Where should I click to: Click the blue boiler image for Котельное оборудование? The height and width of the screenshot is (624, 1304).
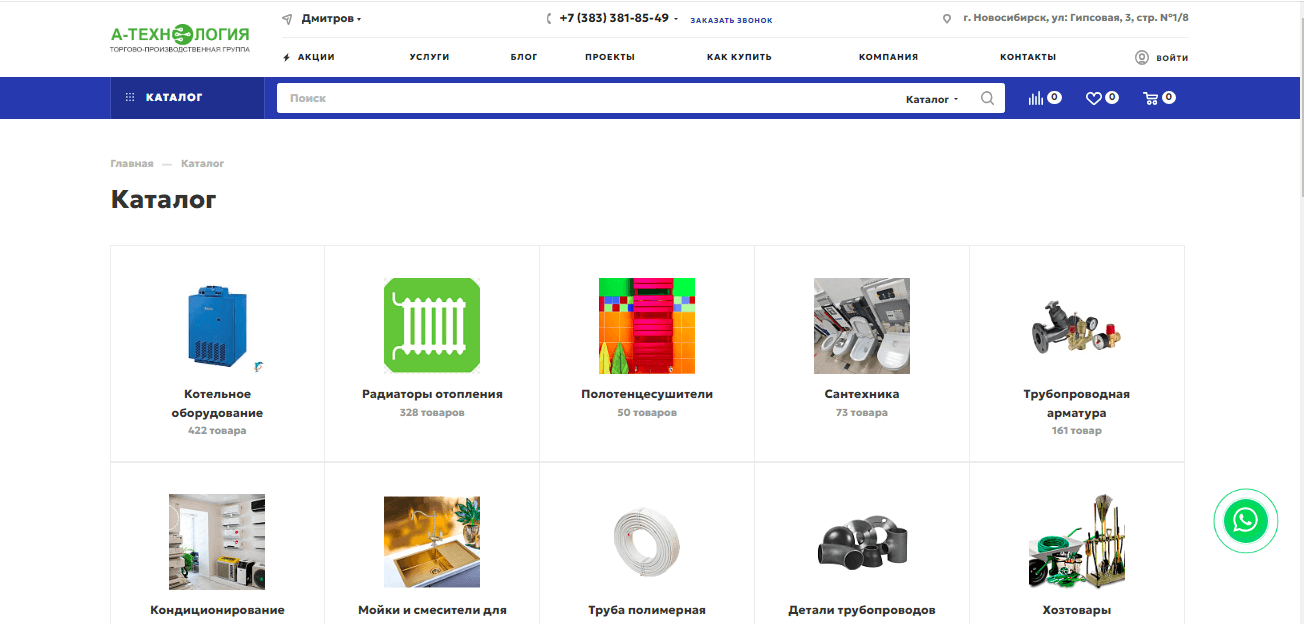pos(217,326)
